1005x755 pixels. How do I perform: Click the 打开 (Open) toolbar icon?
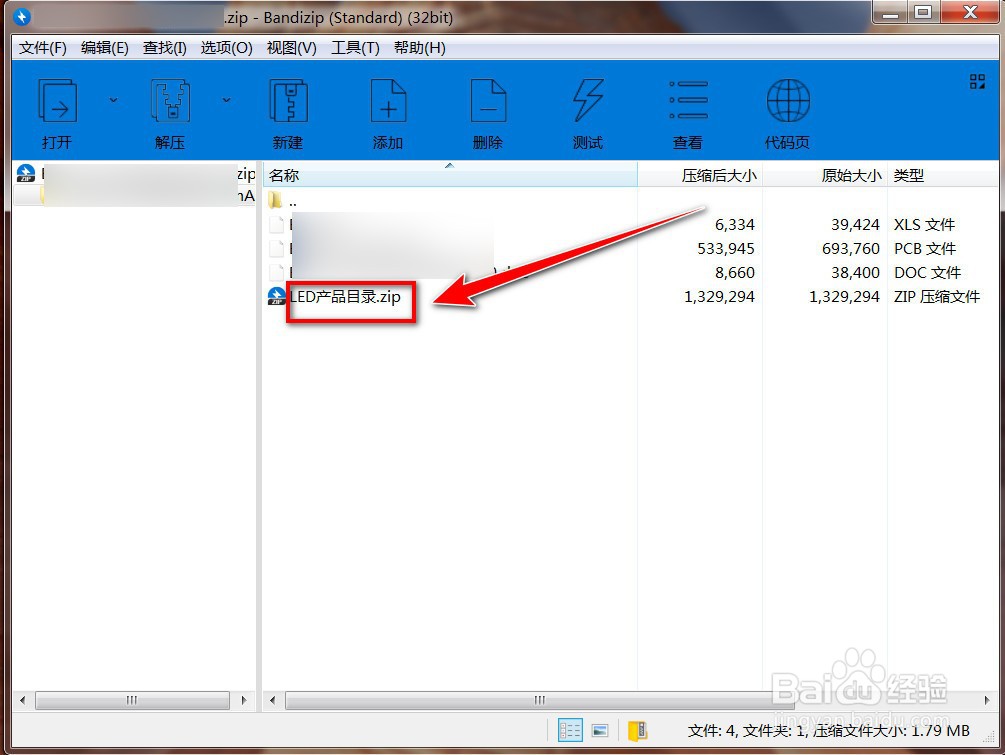click(x=58, y=101)
